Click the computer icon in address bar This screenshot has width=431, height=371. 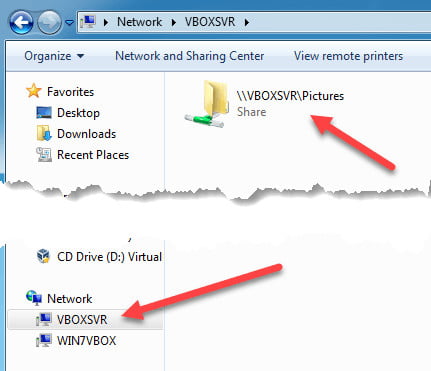(88, 22)
